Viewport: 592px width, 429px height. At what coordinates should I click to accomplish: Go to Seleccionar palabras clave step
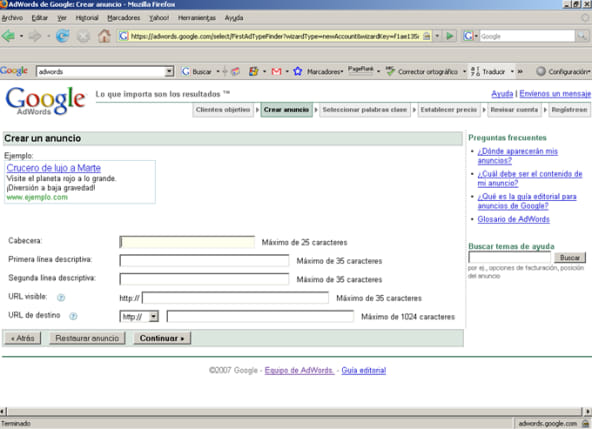pos(365,110)
